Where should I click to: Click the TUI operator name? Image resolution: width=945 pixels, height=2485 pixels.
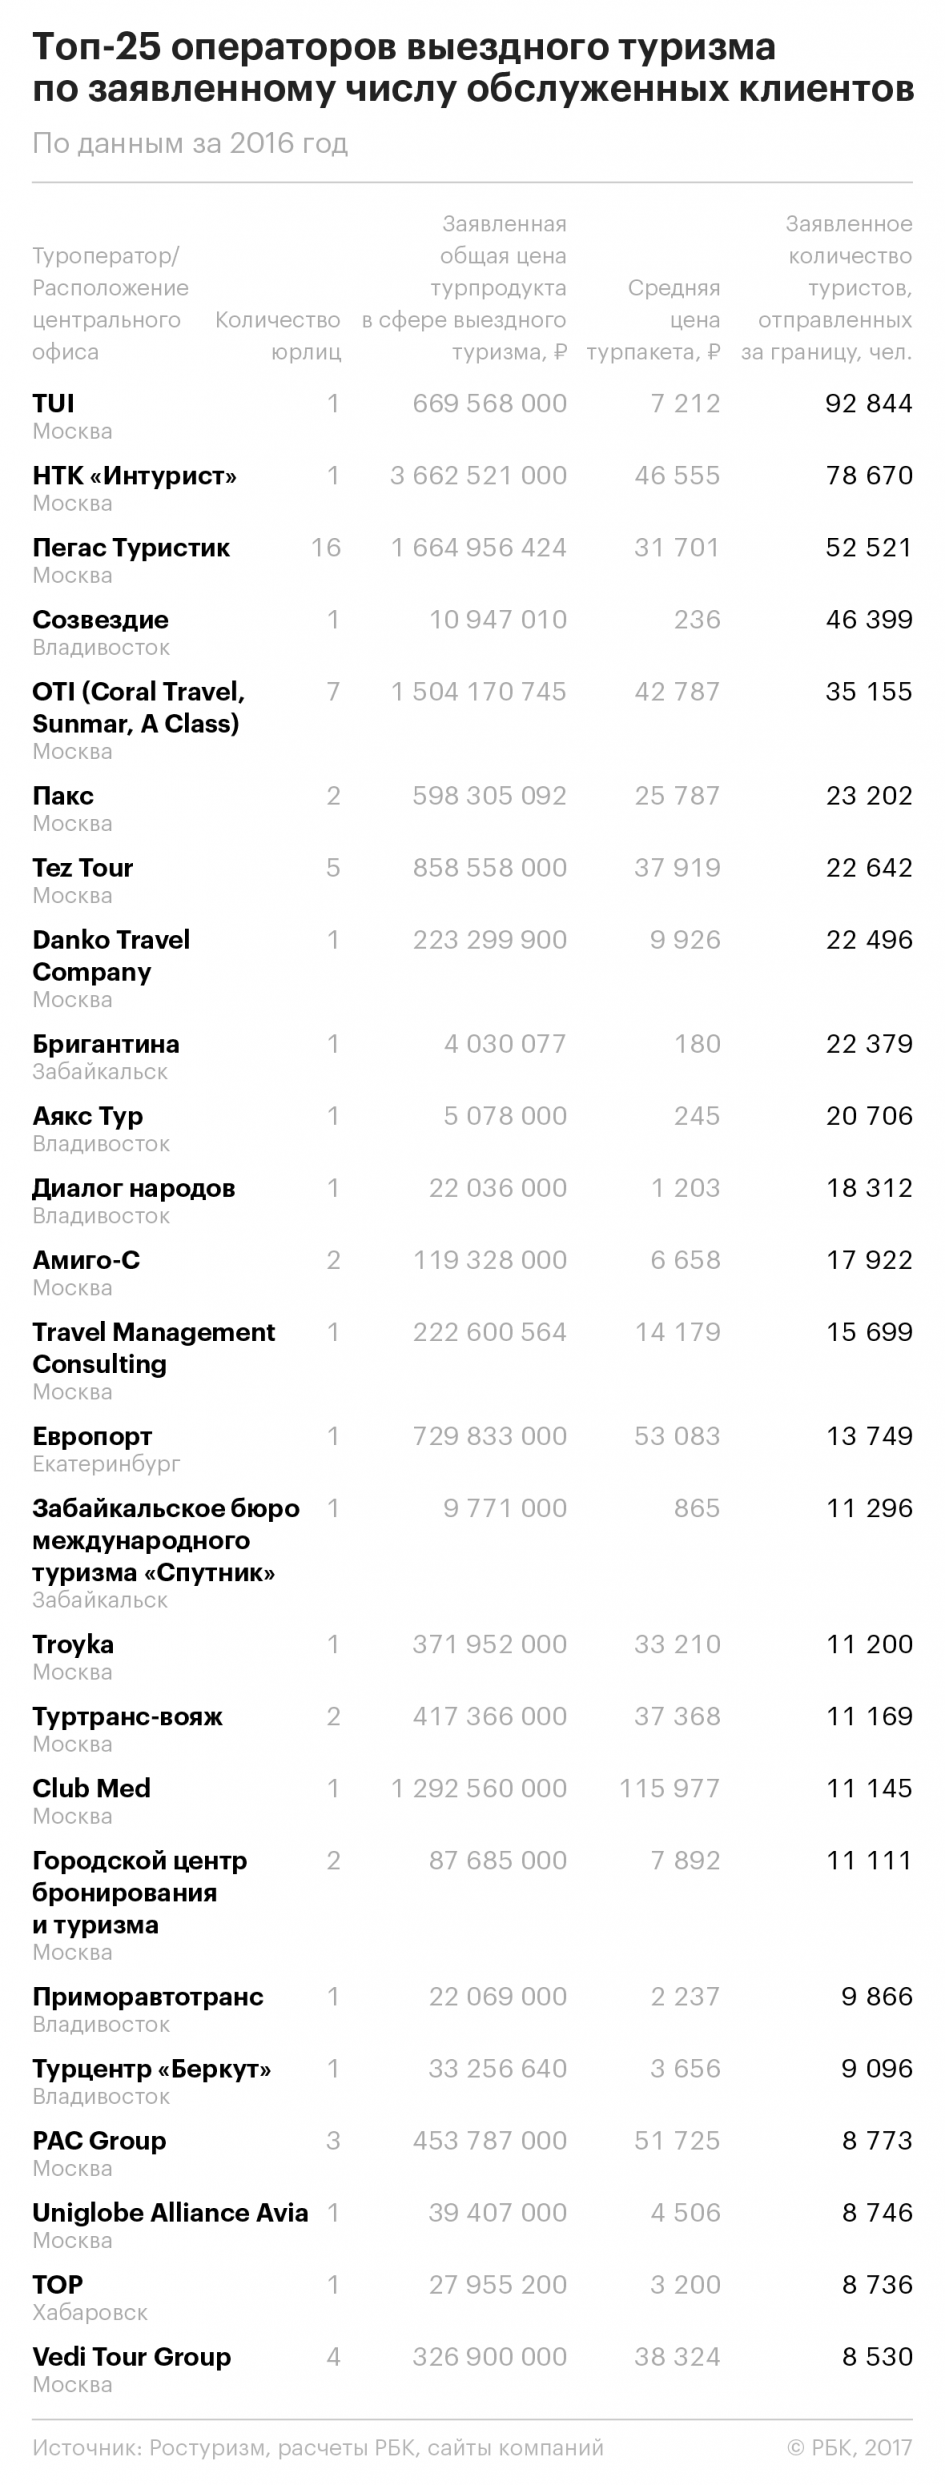(53, 403)
